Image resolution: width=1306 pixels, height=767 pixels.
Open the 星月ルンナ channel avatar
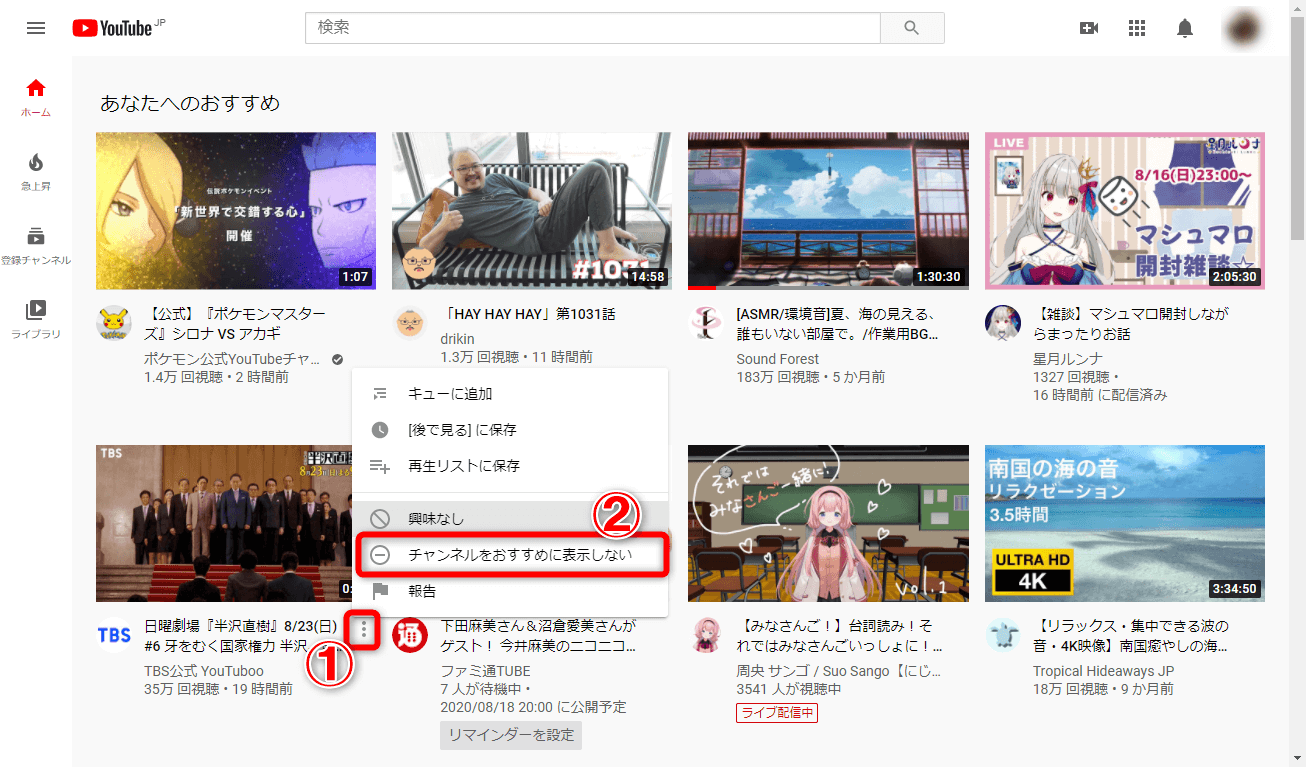[x=1002, y=323]
